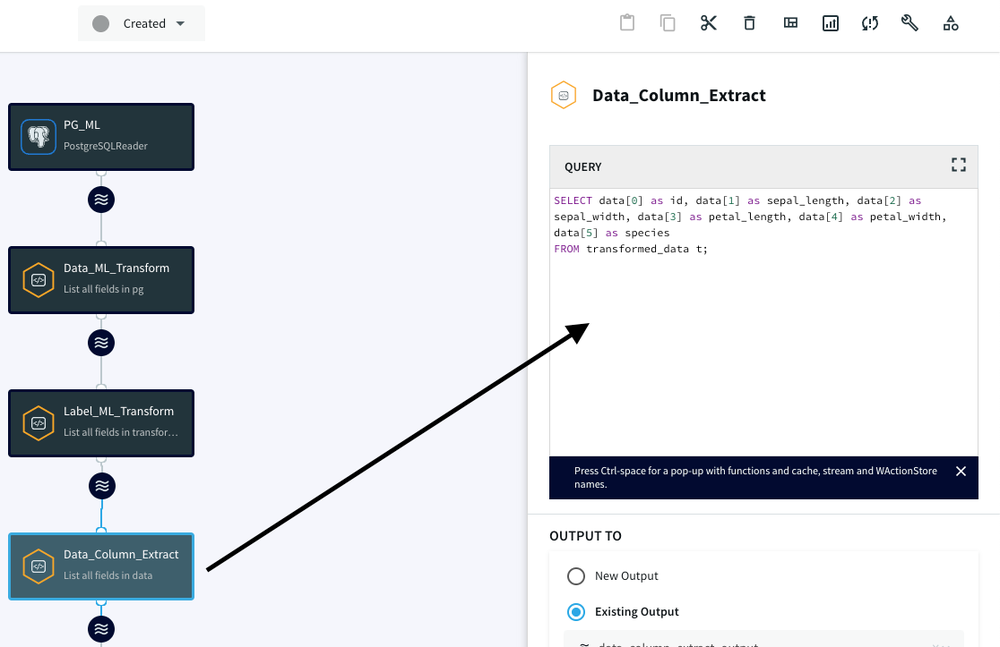Click inside the SELECT query editor
This screenshot has width=1000, height=647.
tap(763, 322)
